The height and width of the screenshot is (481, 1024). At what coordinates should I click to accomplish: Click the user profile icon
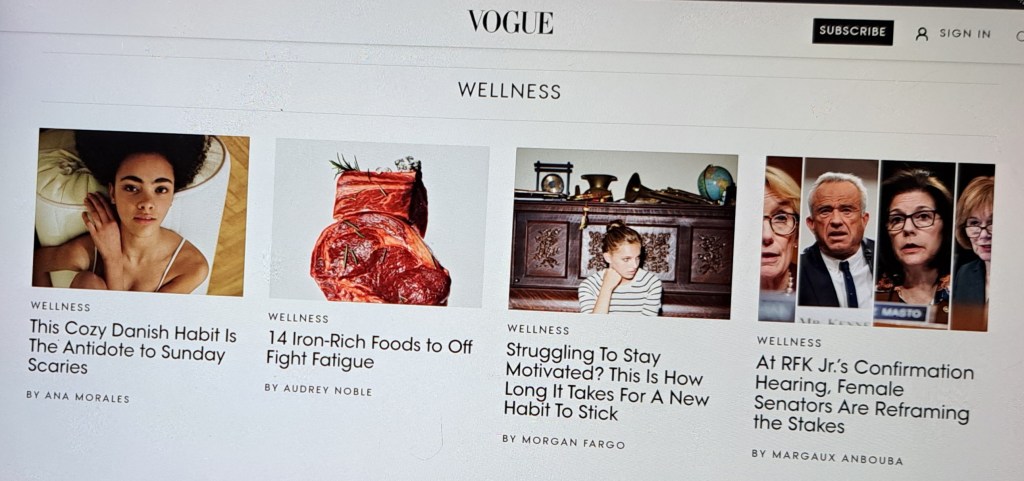[921, 34]
